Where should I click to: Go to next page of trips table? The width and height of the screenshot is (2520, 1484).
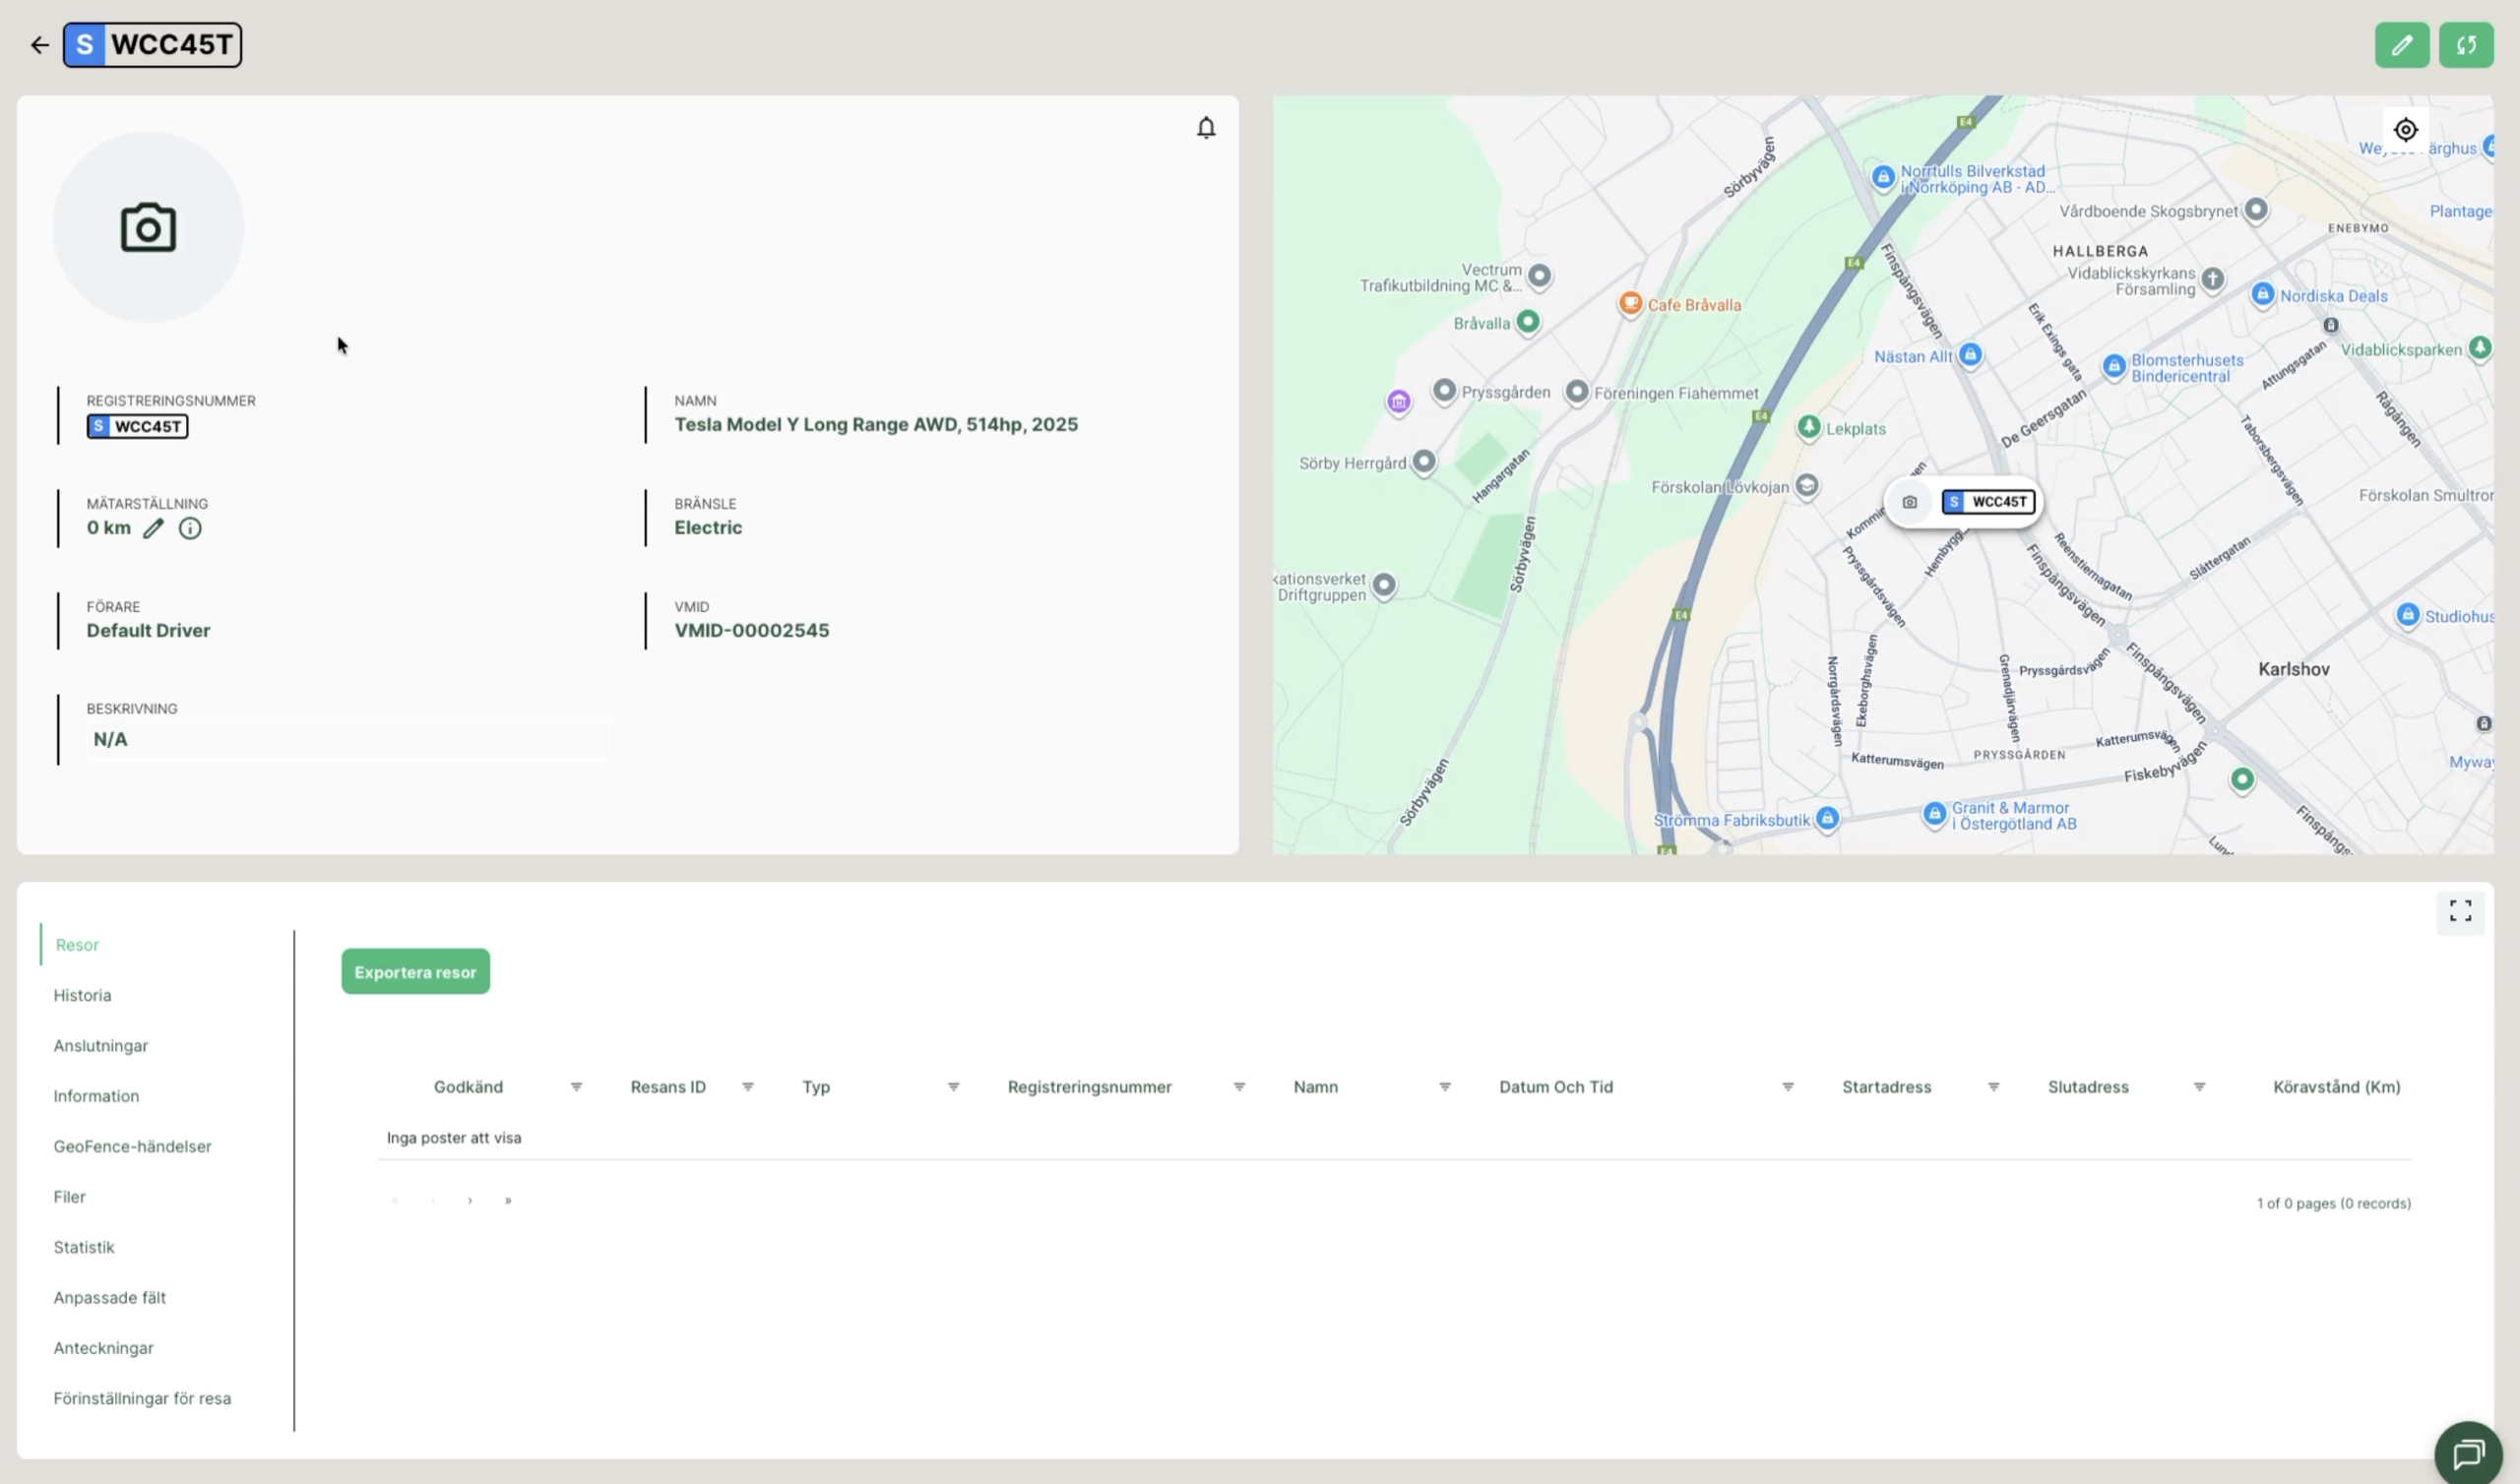click(470, 1201)
